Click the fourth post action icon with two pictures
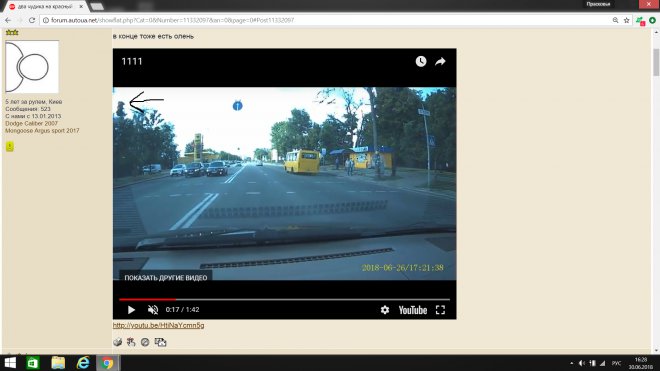 (160, 342)
